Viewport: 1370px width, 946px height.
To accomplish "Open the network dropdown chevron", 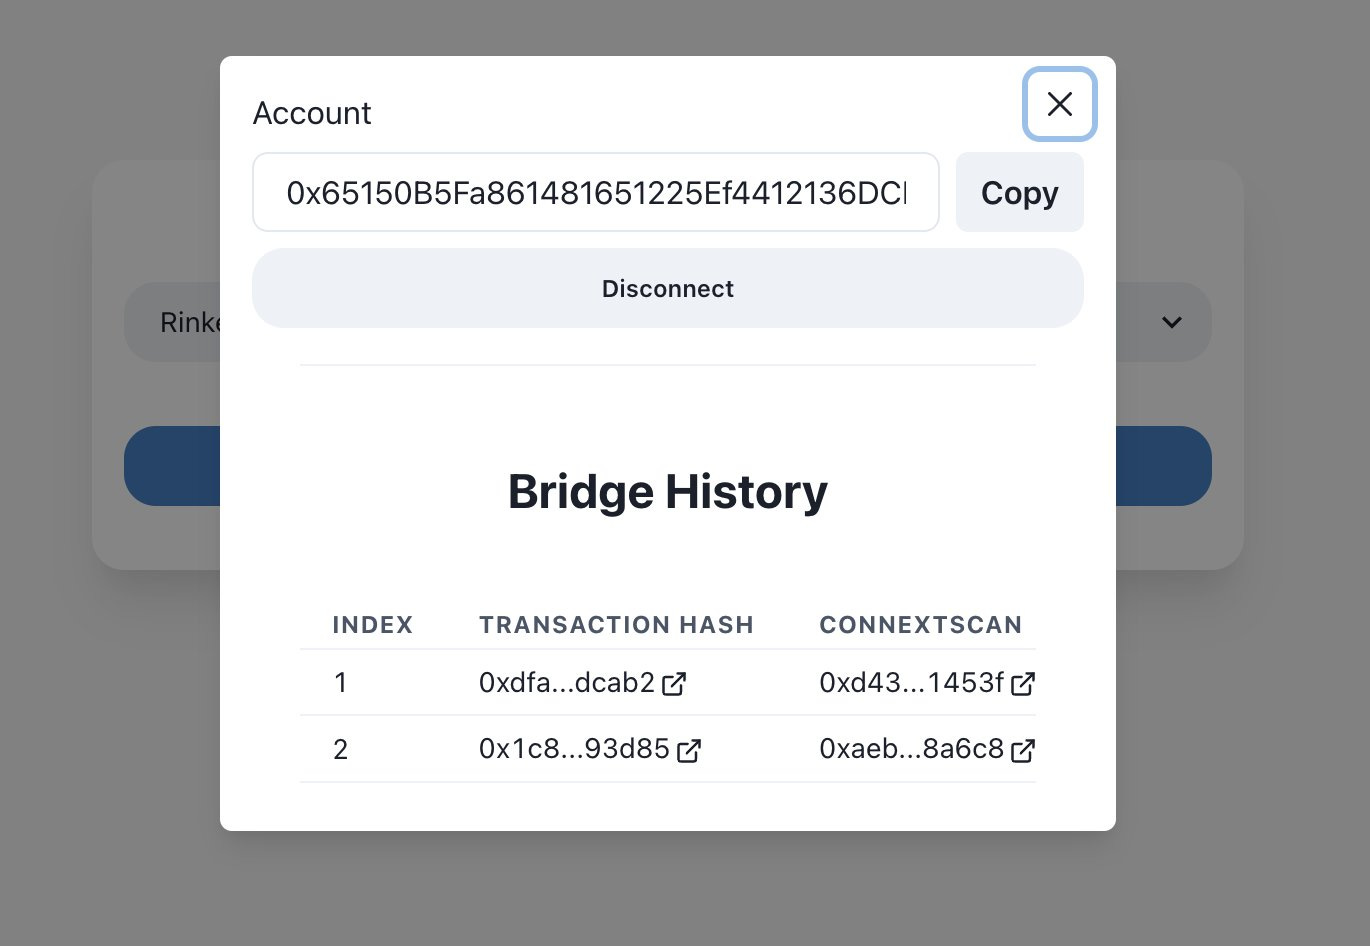I will click(x=1171, y=322).
